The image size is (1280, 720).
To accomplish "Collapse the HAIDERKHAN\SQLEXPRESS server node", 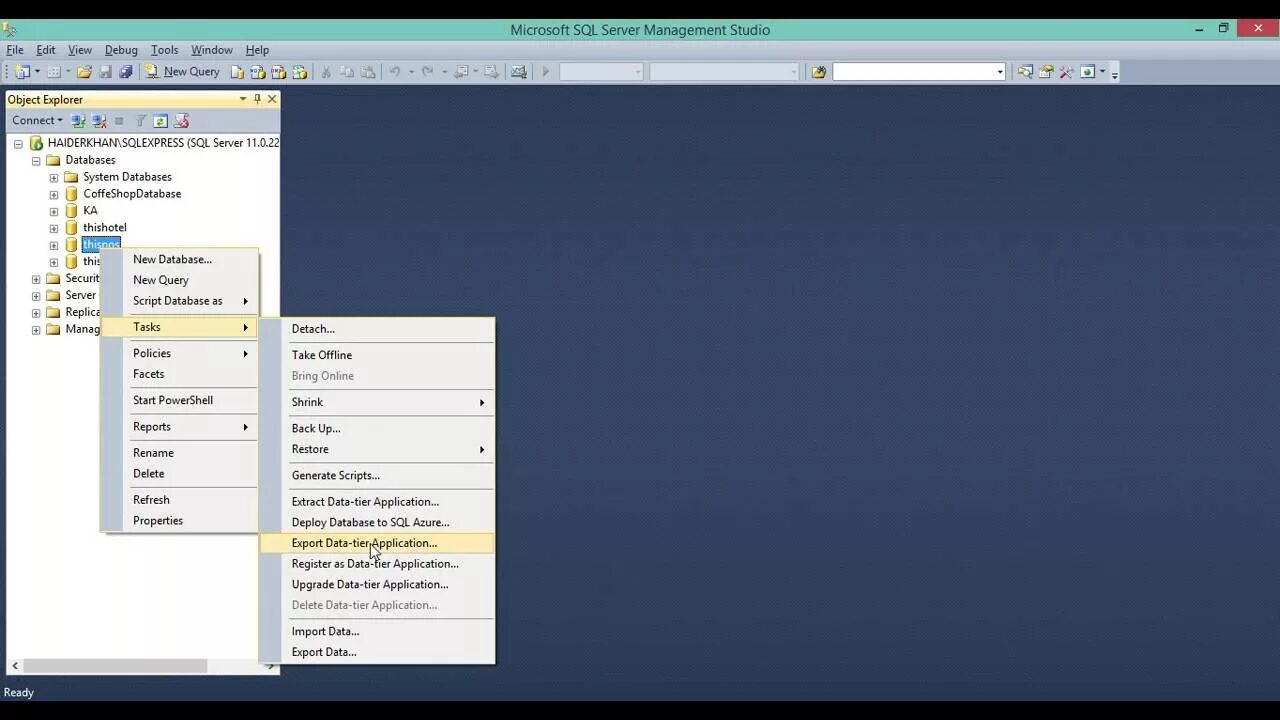I will [x=18, y=144].
